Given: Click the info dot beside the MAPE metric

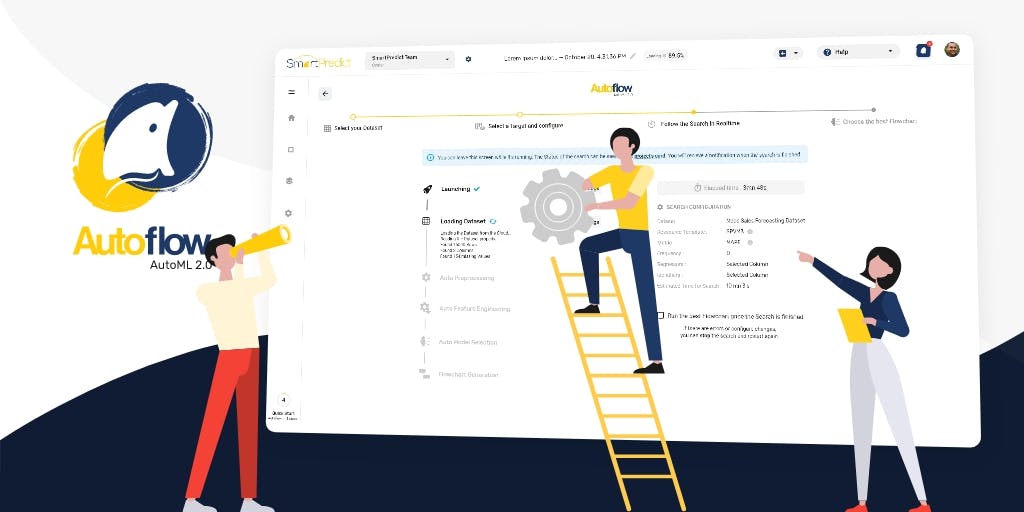Looking at the screenshot, I should (750, 242).
